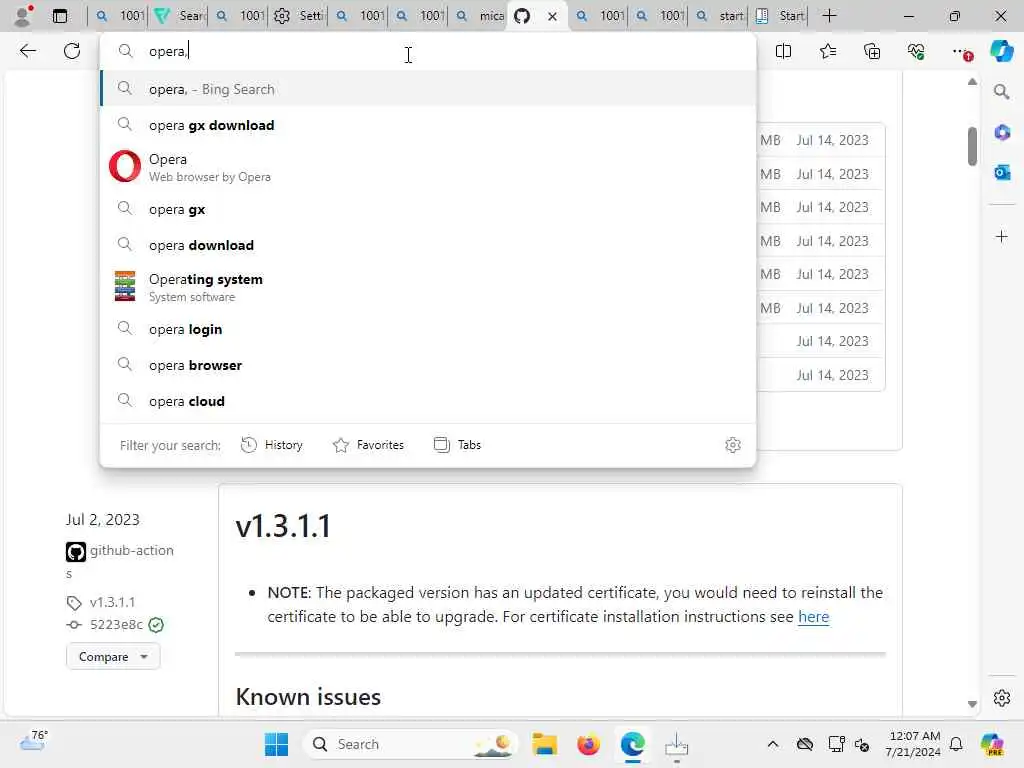Click the verified commit checkmark icon
This screenshot has height=768, width=1024.
[156, 625]
